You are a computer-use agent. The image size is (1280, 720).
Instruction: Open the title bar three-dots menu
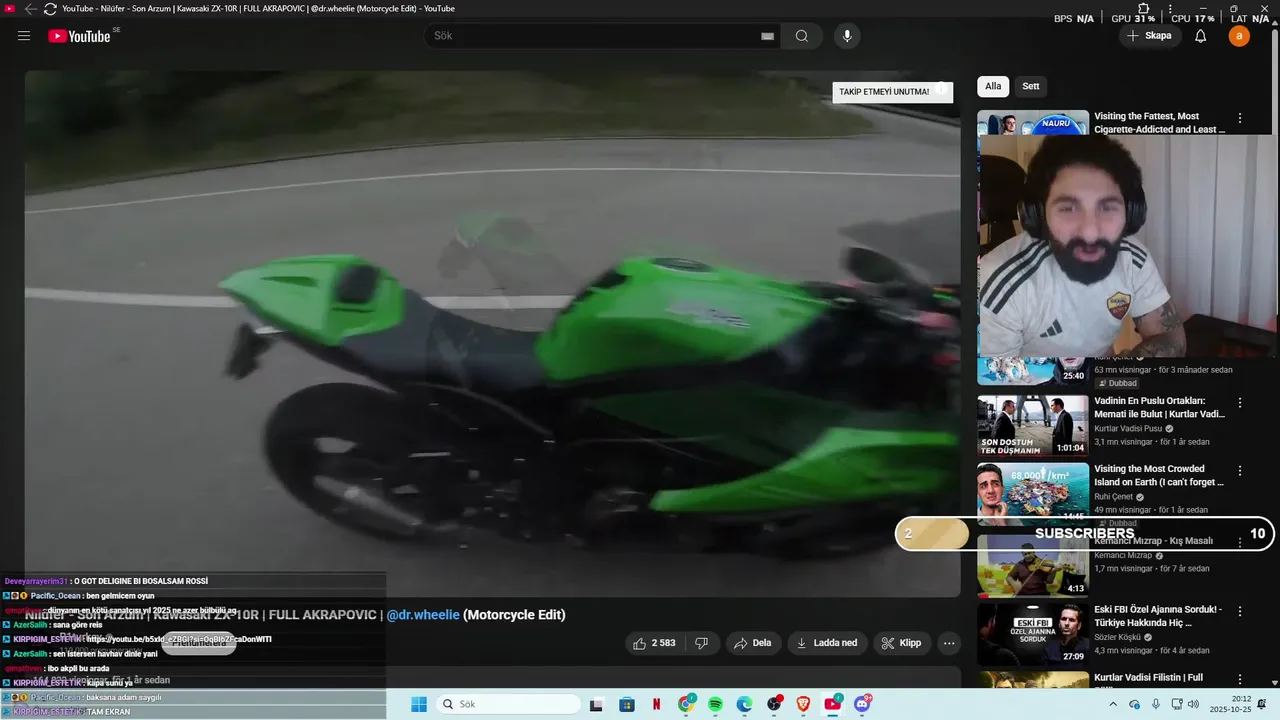point(1170,9)
